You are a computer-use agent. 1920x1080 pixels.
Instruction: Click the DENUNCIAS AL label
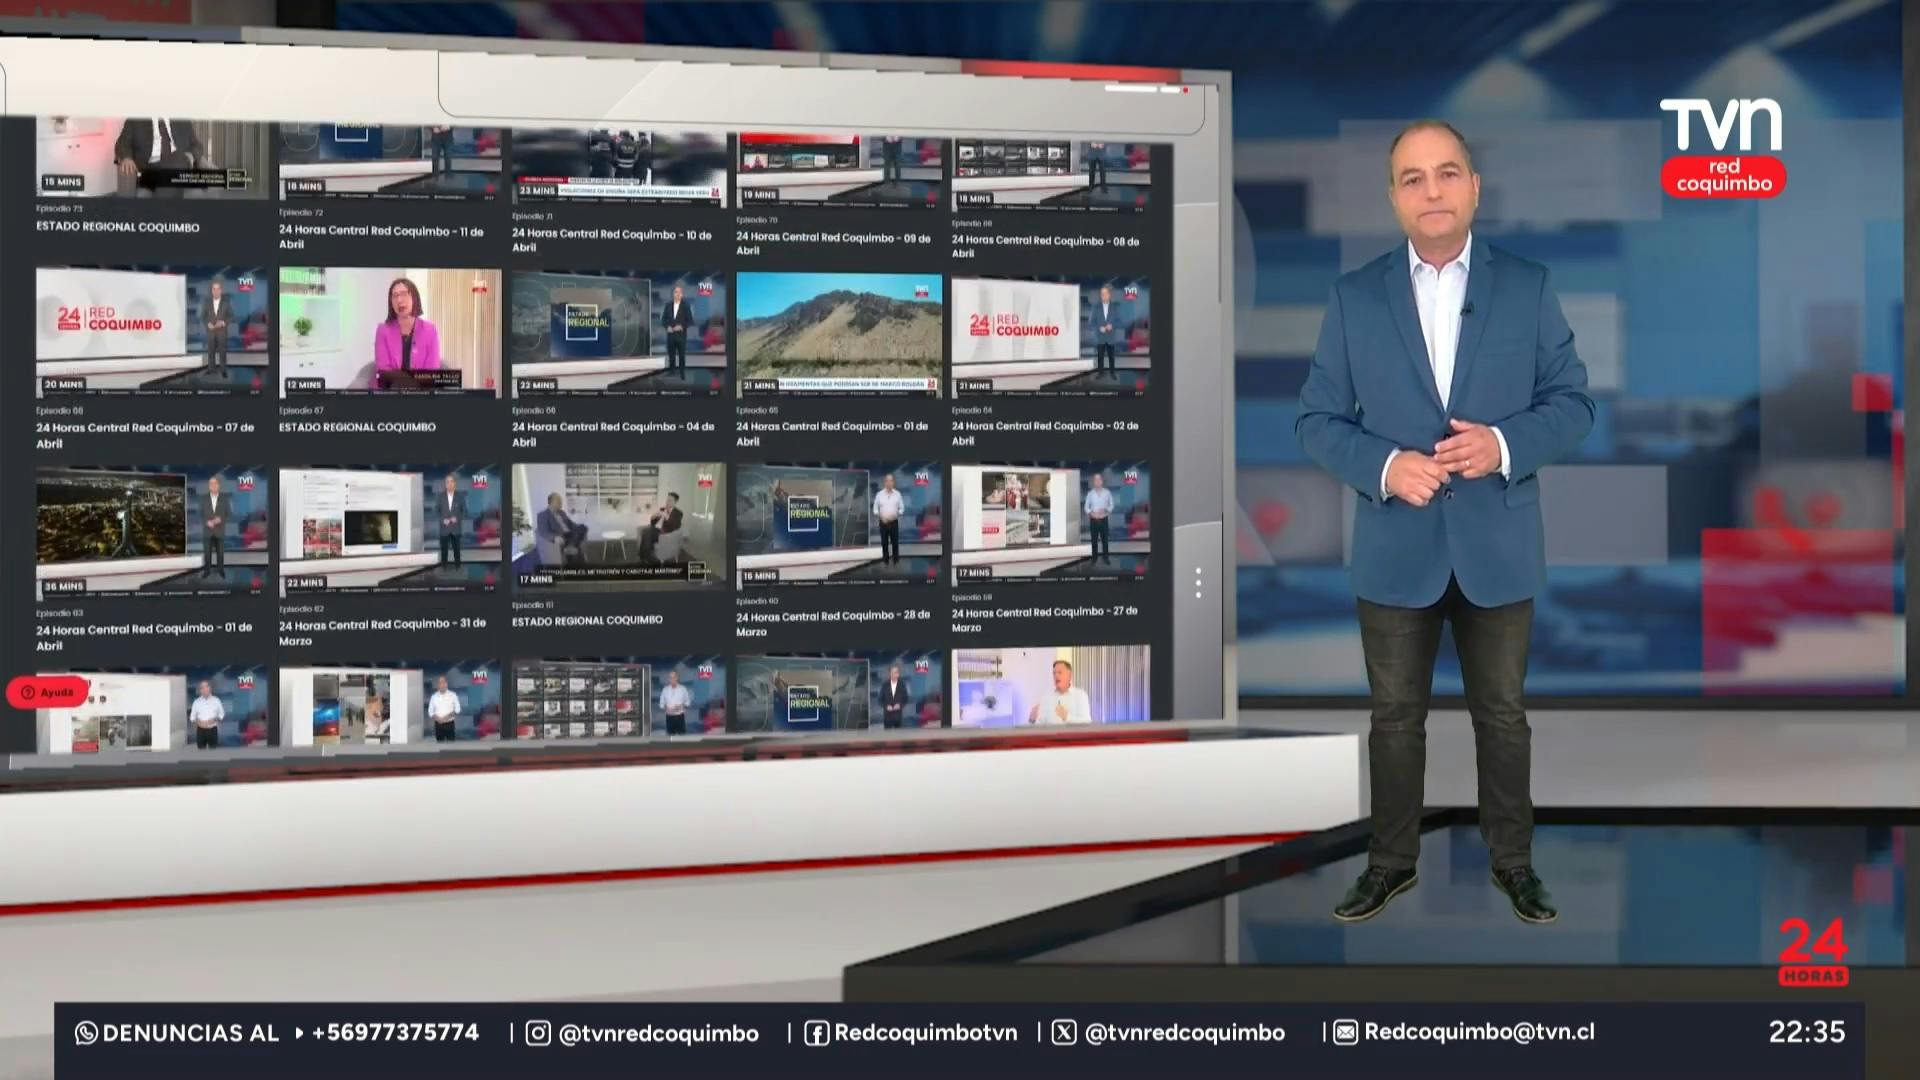[x=190, y=1033]
